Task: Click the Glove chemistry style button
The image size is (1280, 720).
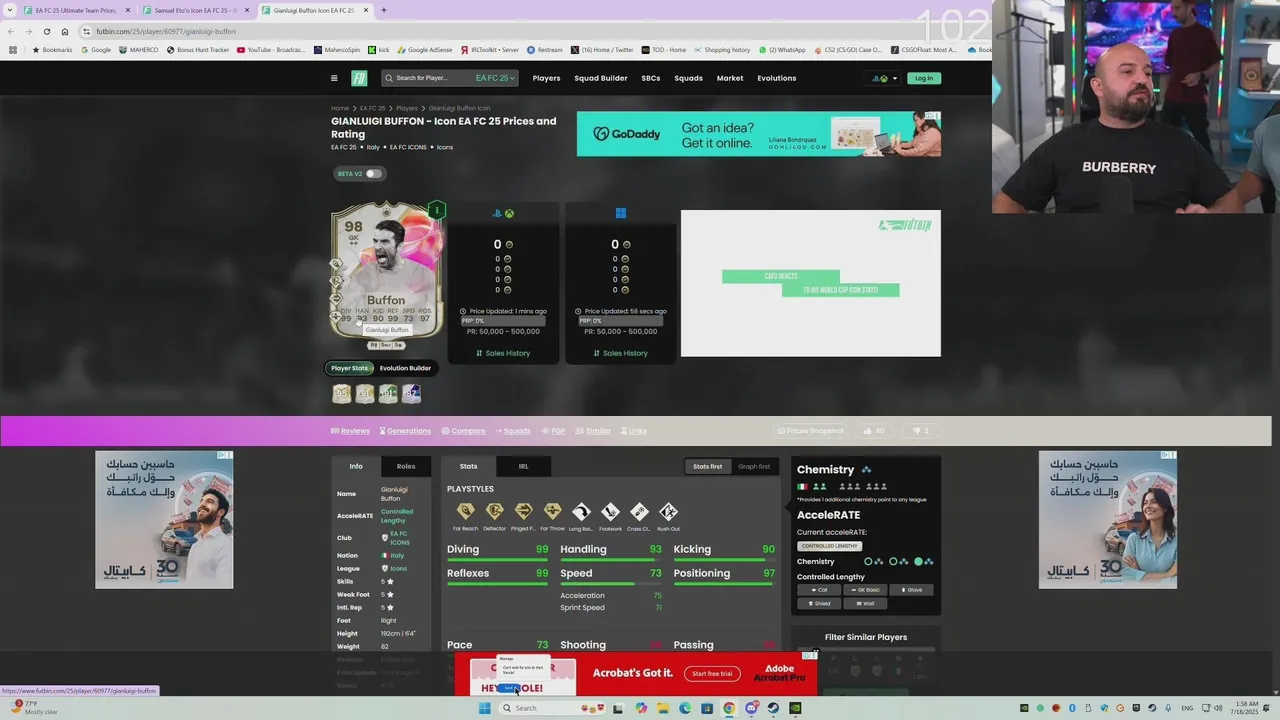Action: pyautogui.click(x=911, y=590)
